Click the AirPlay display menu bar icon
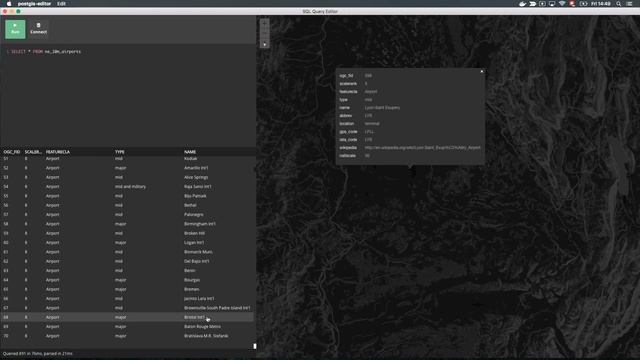640x360 pixels. point(552,4)
